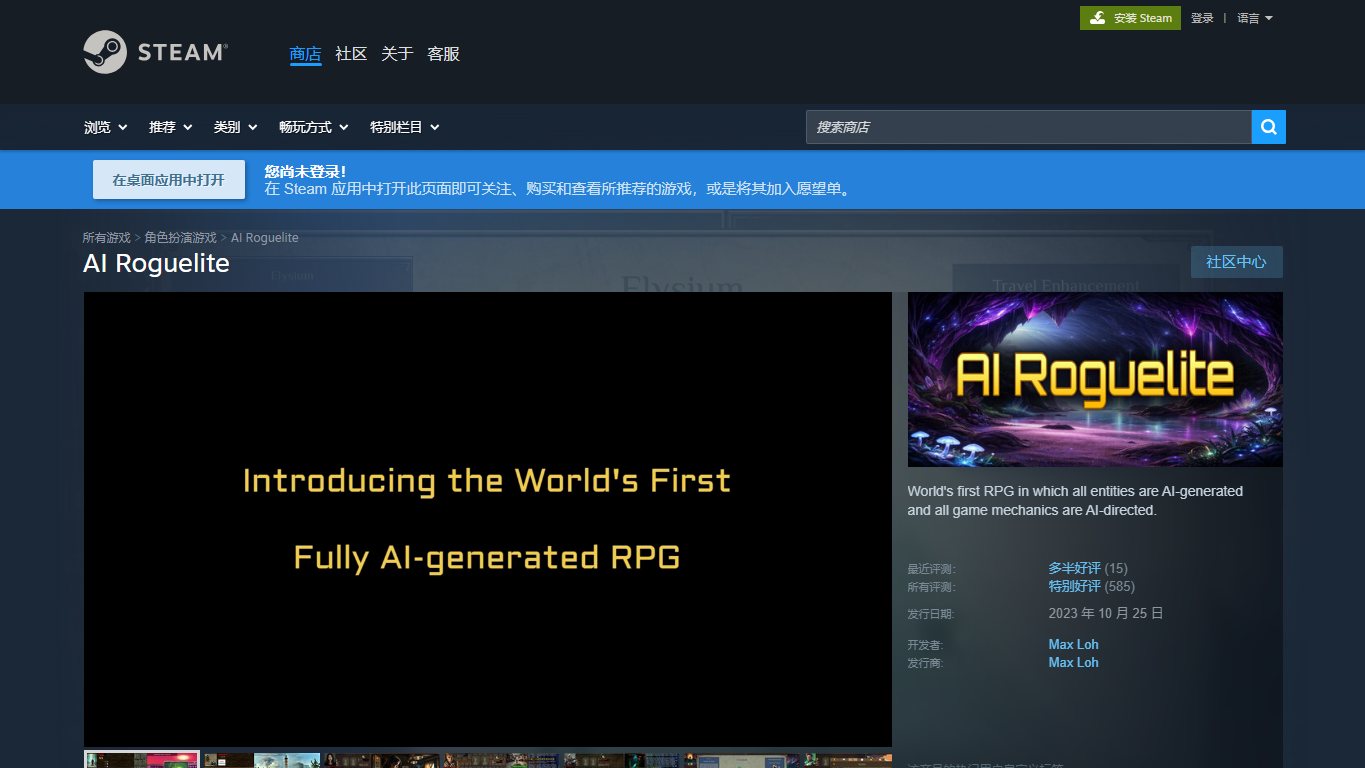Click the 安装 Steam button
This screenshot has height=768, width=1365.
coord(1130,18)
